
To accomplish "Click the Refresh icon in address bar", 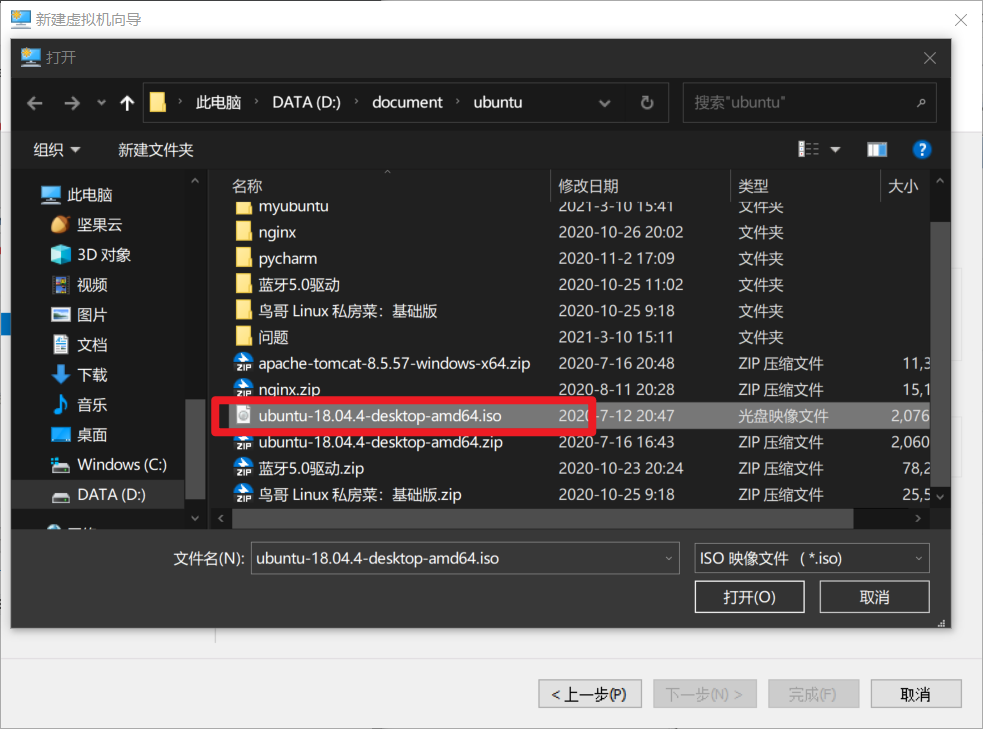I will pos(647,103).
